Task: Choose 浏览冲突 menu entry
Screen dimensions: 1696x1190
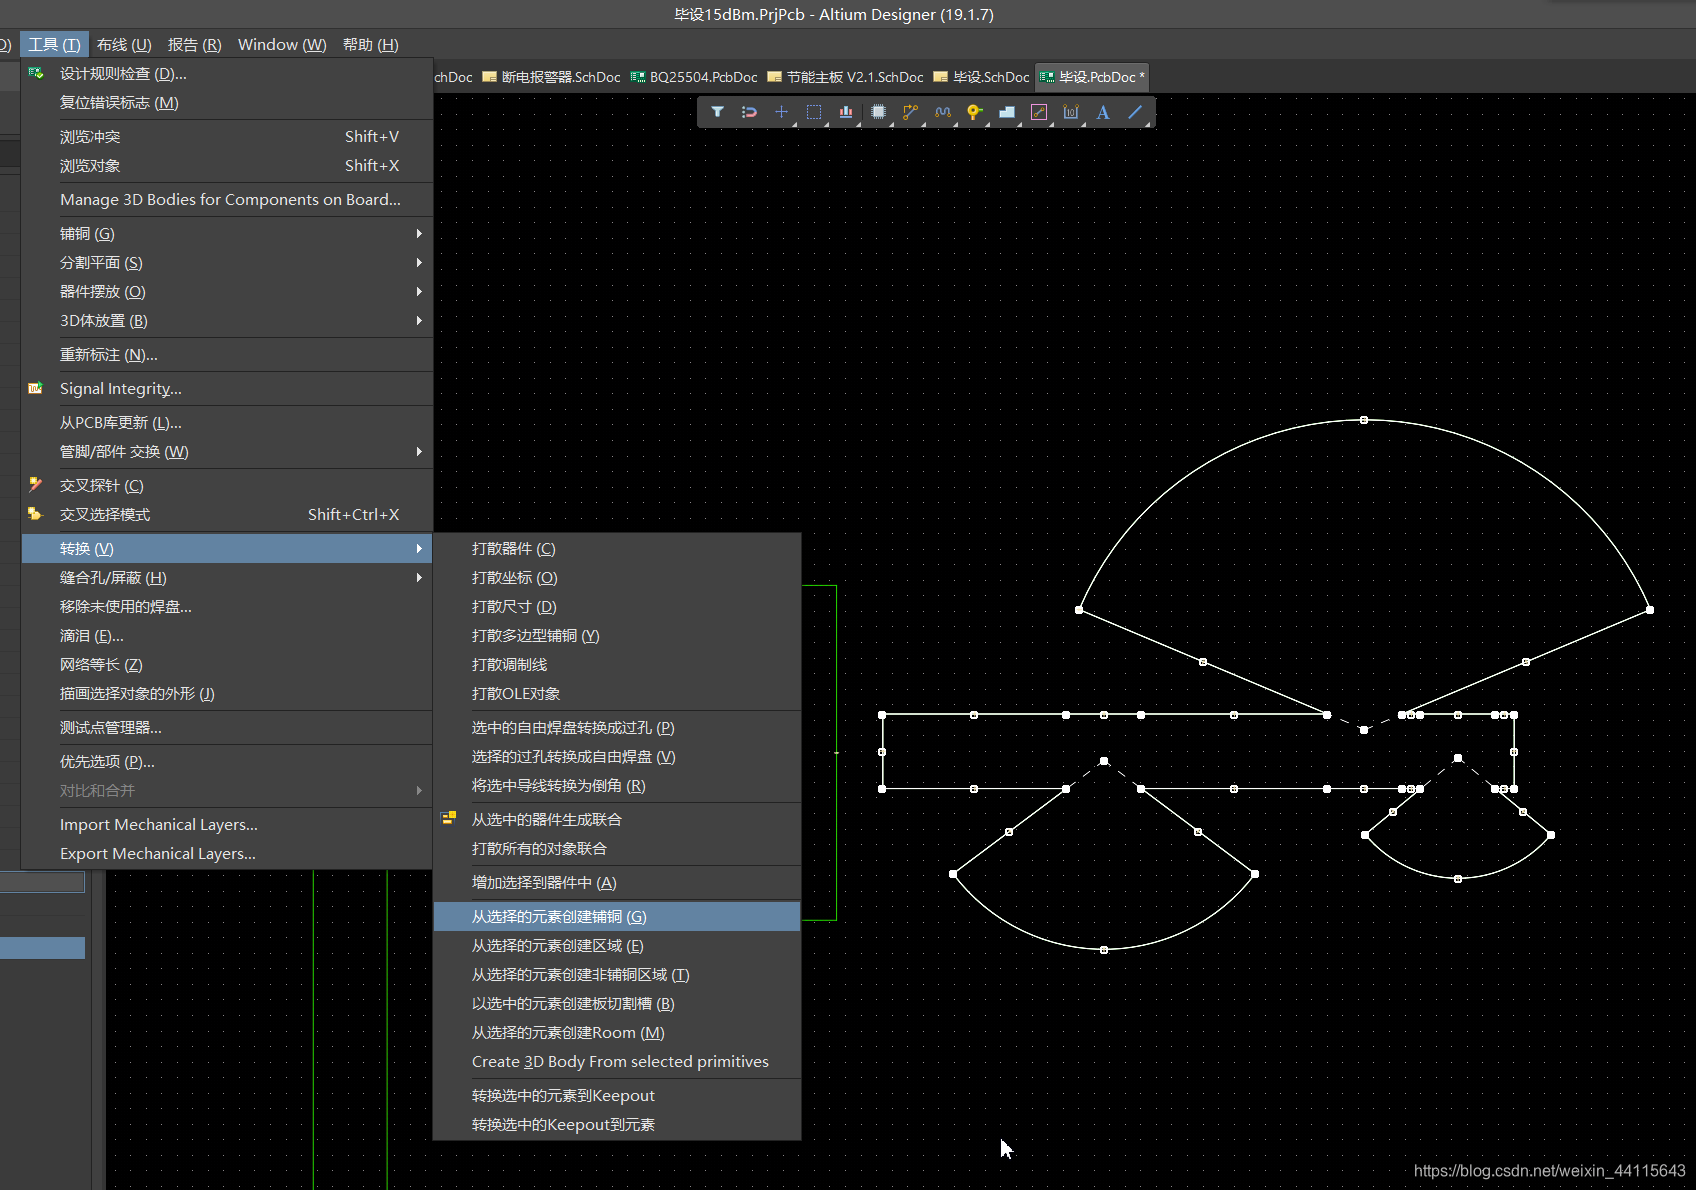Action: point(227,136)
